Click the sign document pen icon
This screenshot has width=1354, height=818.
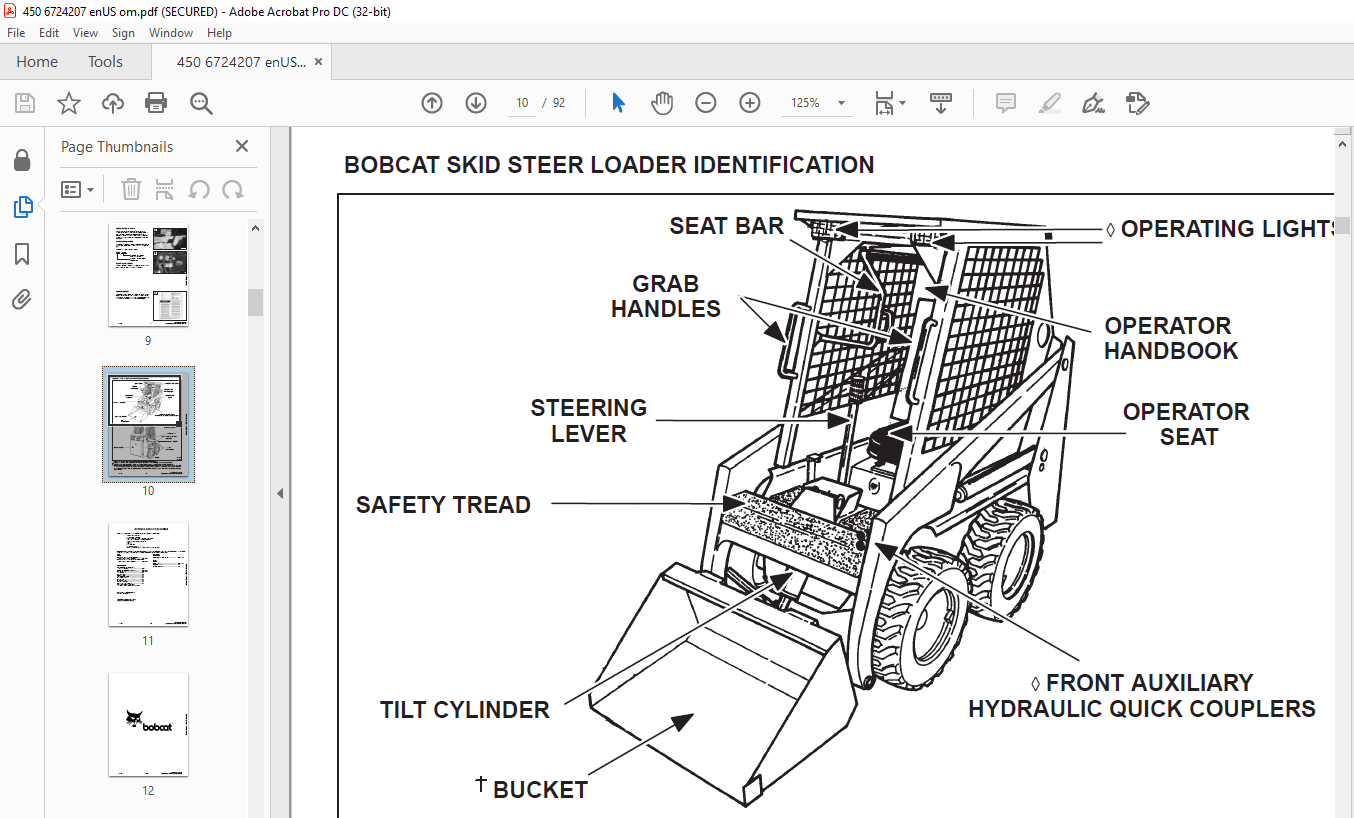tap(1093, 103)
